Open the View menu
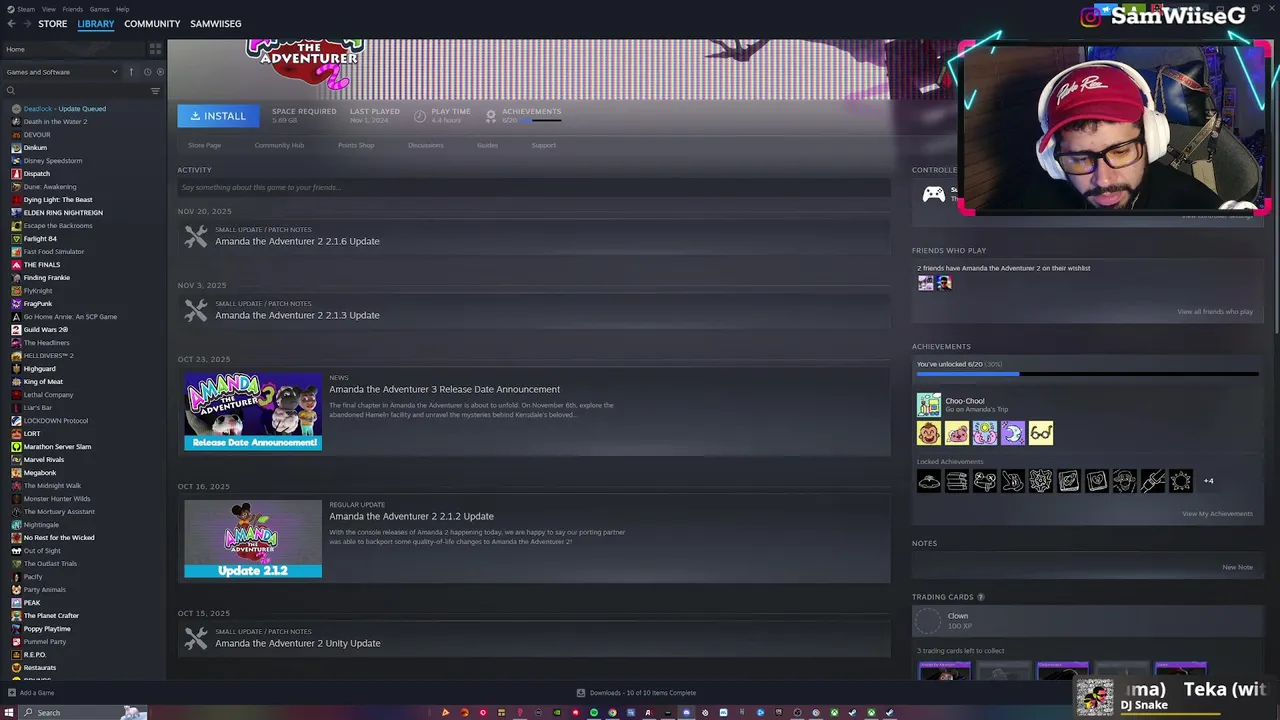Viewport: 1280px width, 720px height. click(x=49, y=9)
